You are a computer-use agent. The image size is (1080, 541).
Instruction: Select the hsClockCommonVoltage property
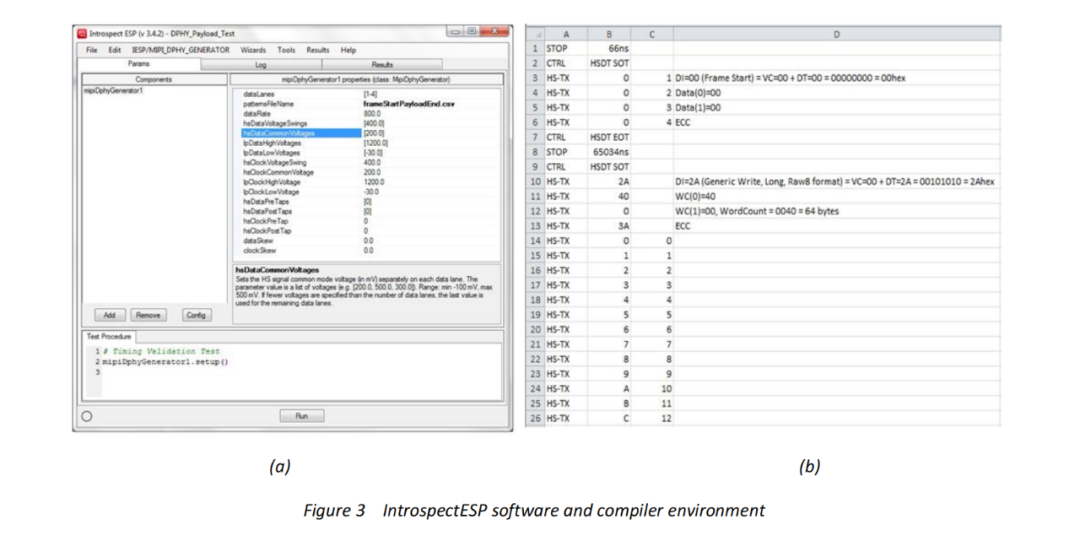(x=278, y=172)
